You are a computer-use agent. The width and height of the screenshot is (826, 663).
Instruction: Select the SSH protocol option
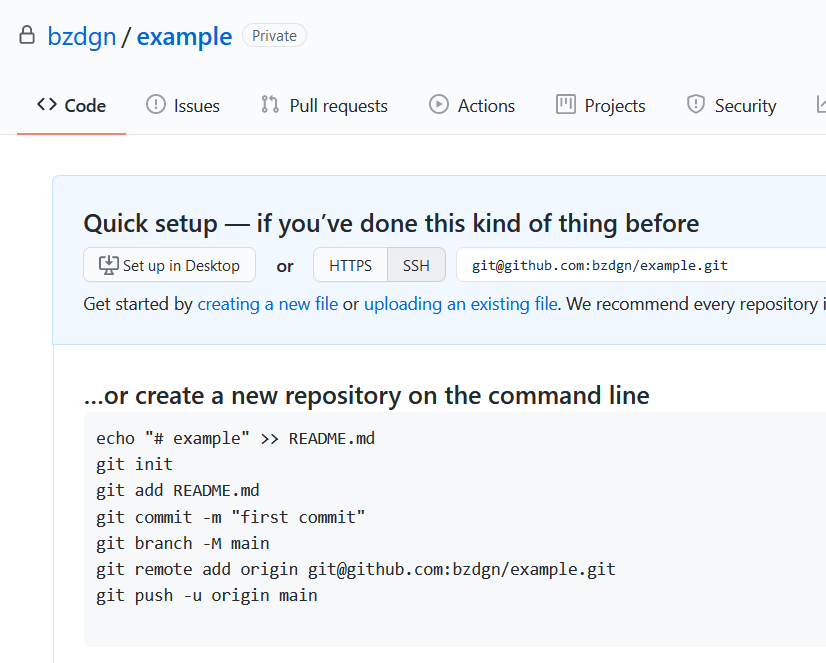point(416,265)
